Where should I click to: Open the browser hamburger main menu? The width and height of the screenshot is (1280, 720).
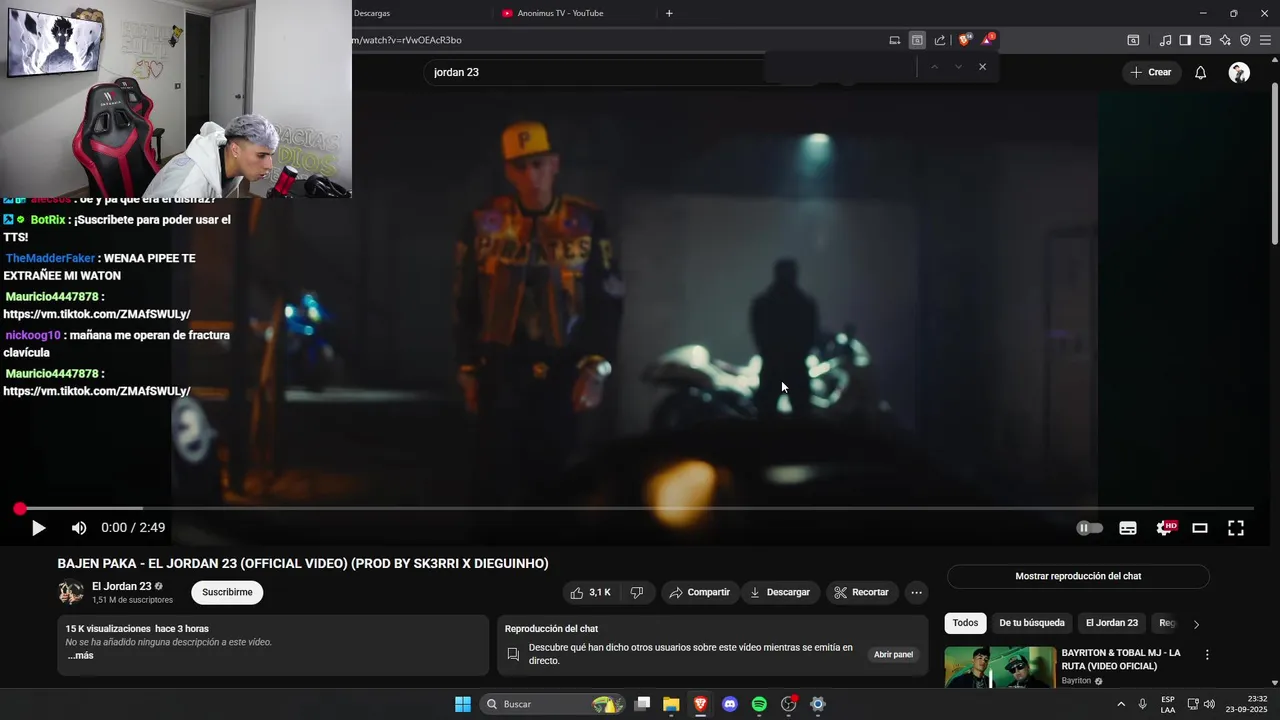coord(1265,40)
